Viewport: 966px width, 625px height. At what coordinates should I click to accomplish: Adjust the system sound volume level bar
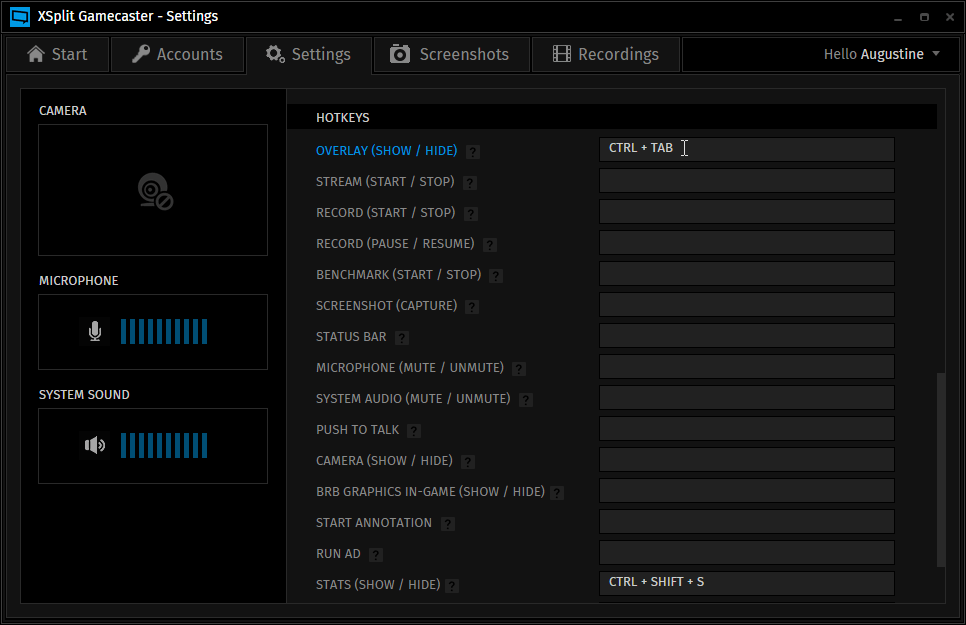click(x=164, y=446)
